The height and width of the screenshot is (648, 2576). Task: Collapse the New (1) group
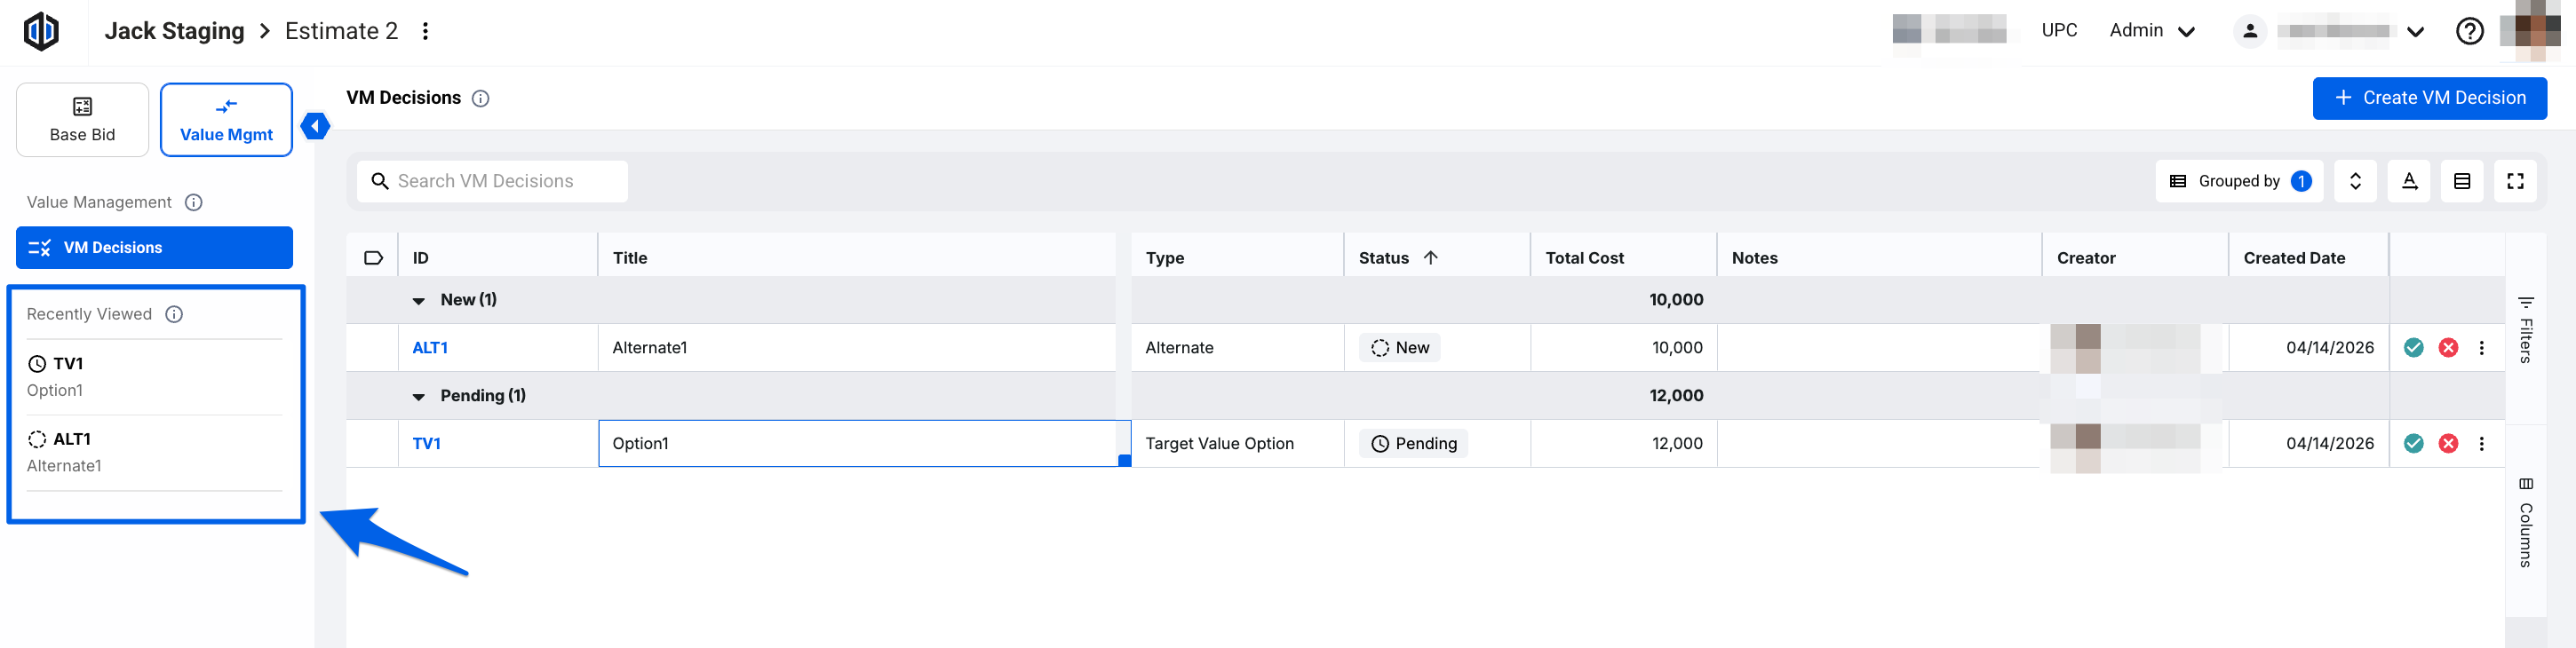[419, 301]
